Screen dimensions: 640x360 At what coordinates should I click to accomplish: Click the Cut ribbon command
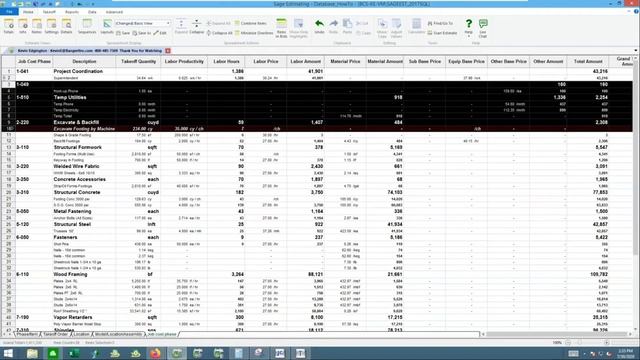(x=362, y=23)
